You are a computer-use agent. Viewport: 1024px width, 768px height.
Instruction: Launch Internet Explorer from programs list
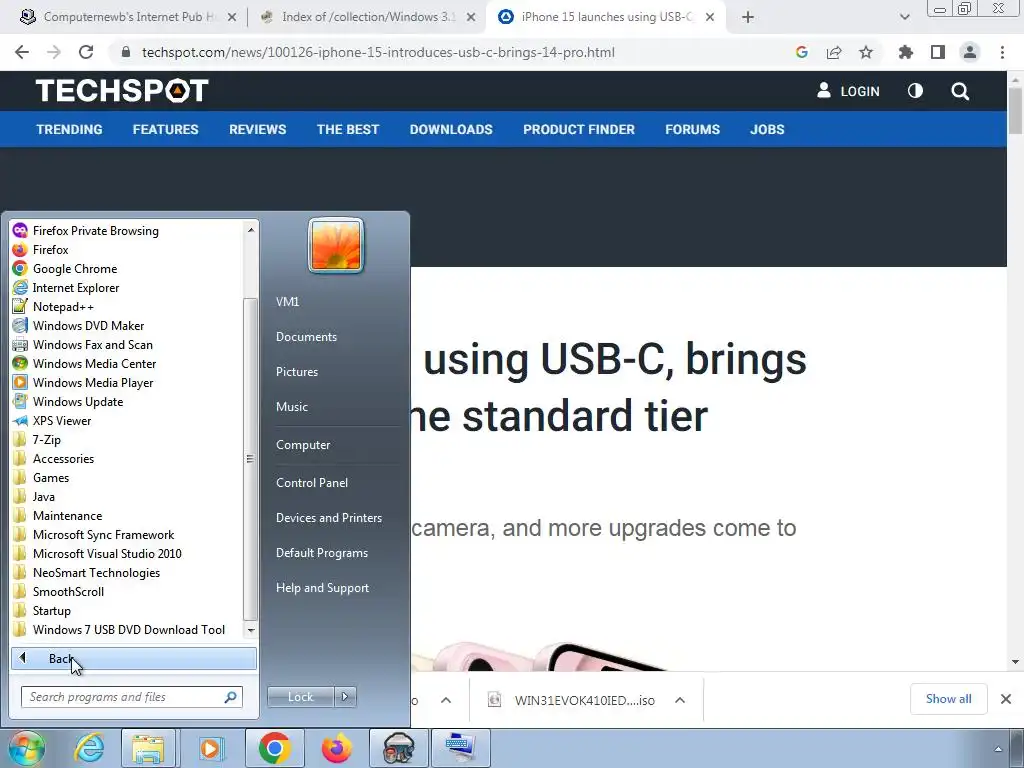click(76, 287)
